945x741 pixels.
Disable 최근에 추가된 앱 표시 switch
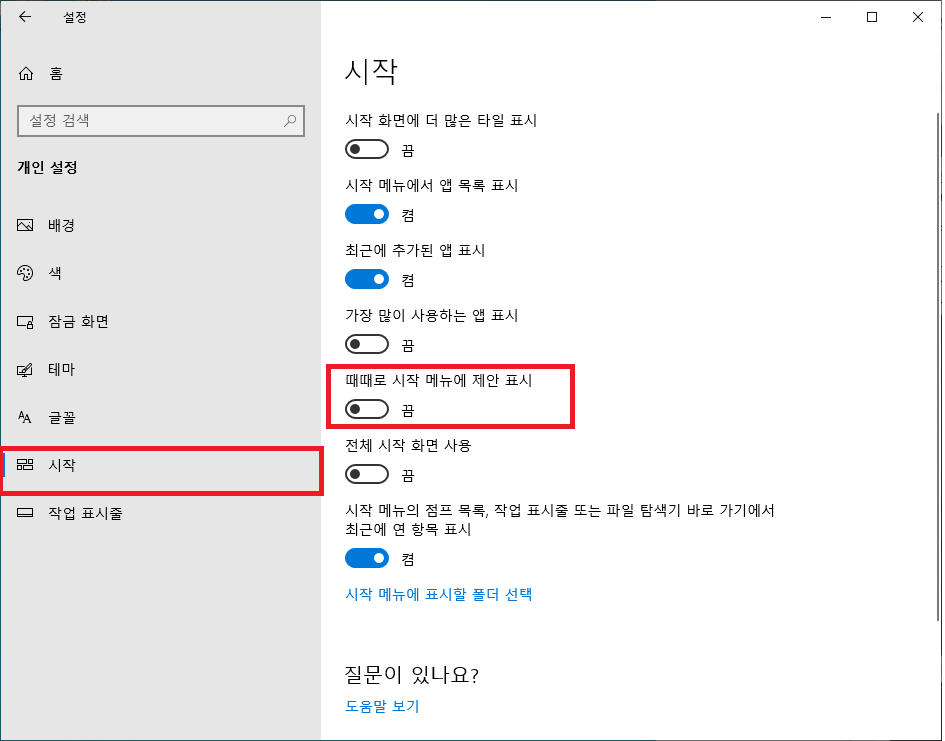pyautogui.click(x=366, y=280)
